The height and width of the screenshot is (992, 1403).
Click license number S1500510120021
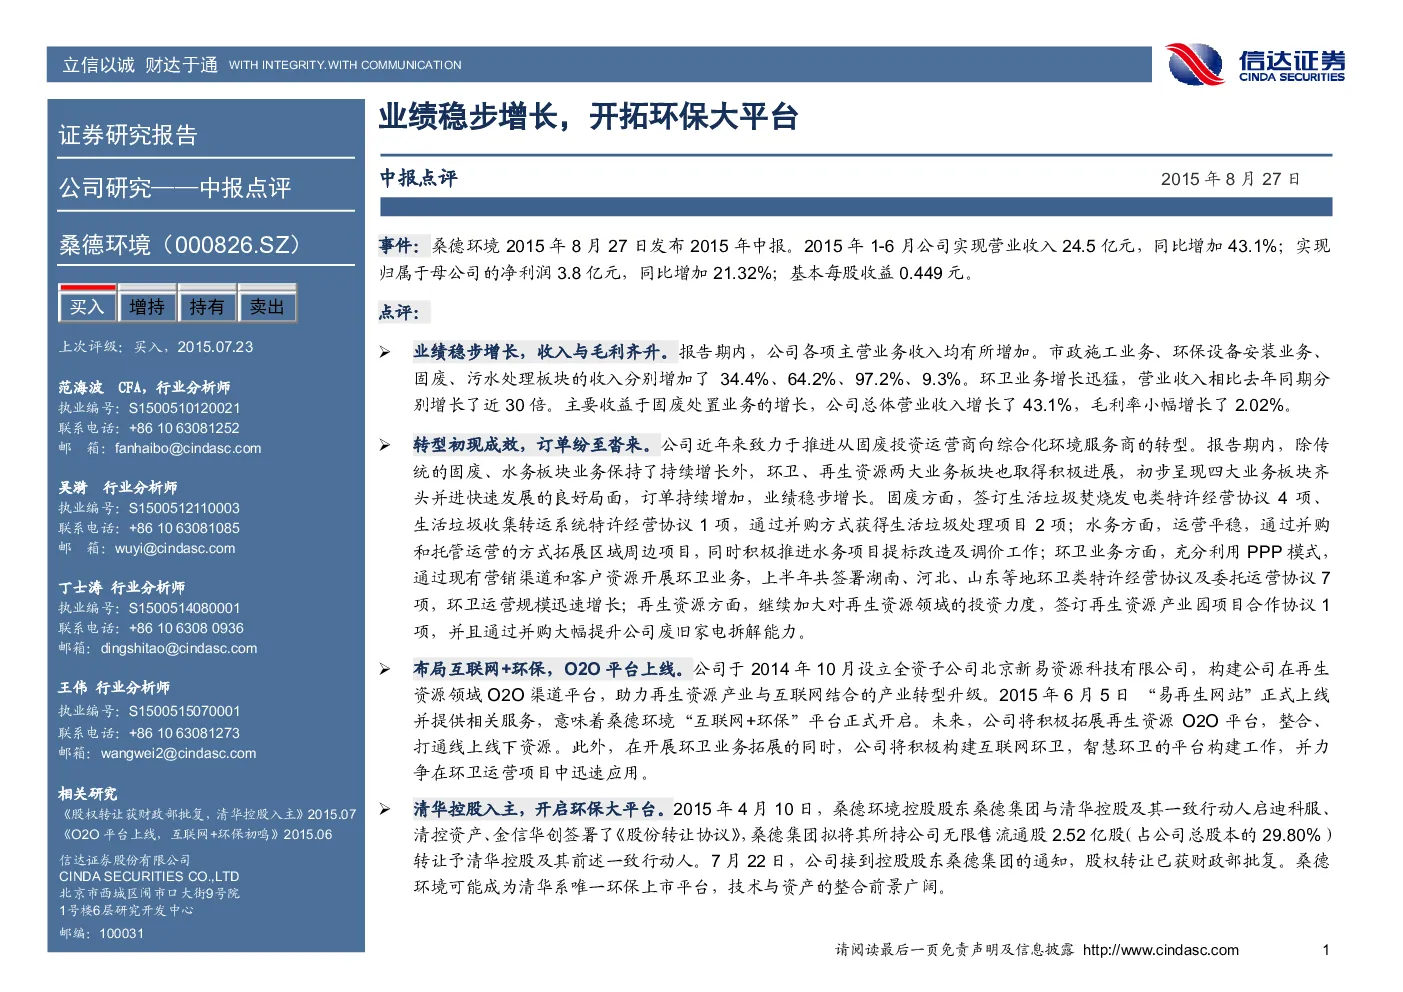click(185, 408)
